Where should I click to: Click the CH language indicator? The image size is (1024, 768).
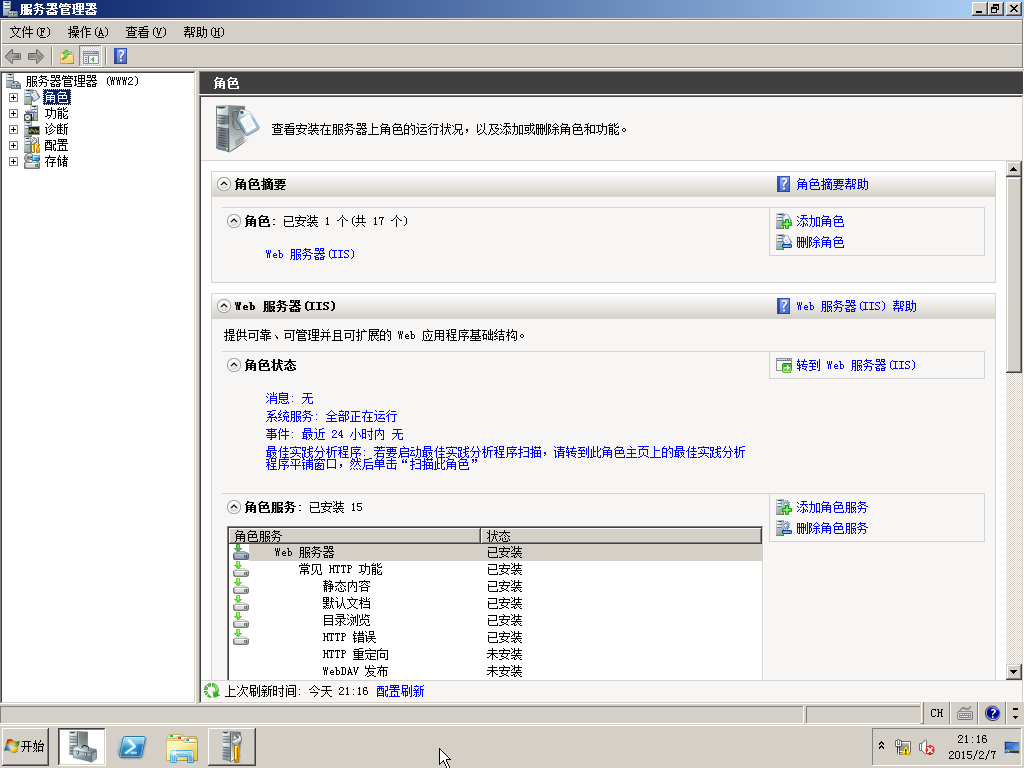pyautogui.click(x=936, y=713)
